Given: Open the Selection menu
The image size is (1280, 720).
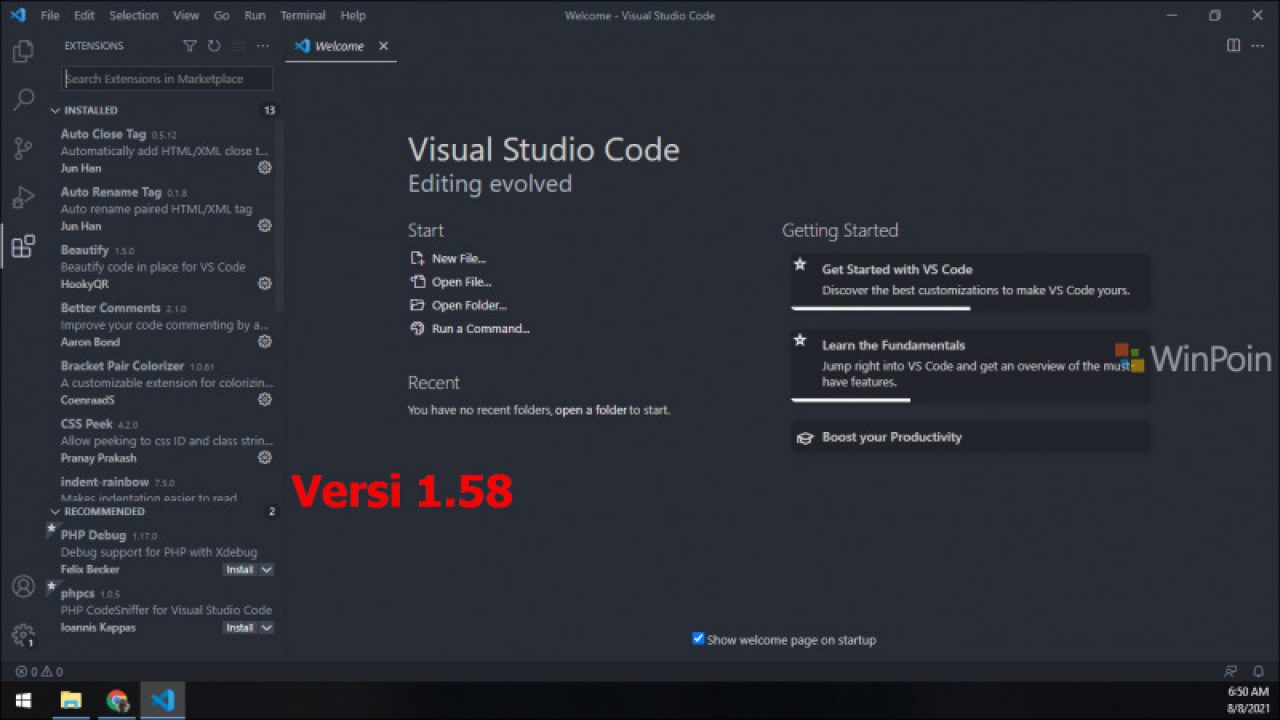Looking at the screenshot, I should pyautogui.click(x=134, y=15).
